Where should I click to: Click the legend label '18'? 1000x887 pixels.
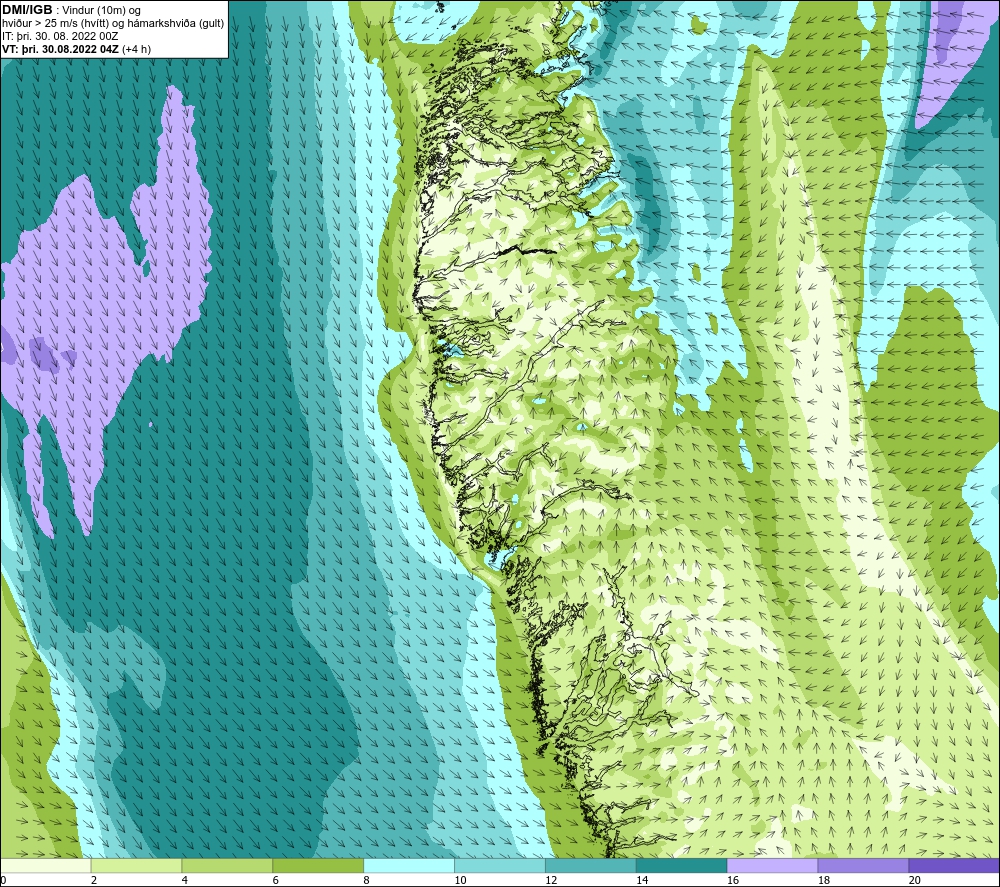pyautogui.click(x=823, y=880)
